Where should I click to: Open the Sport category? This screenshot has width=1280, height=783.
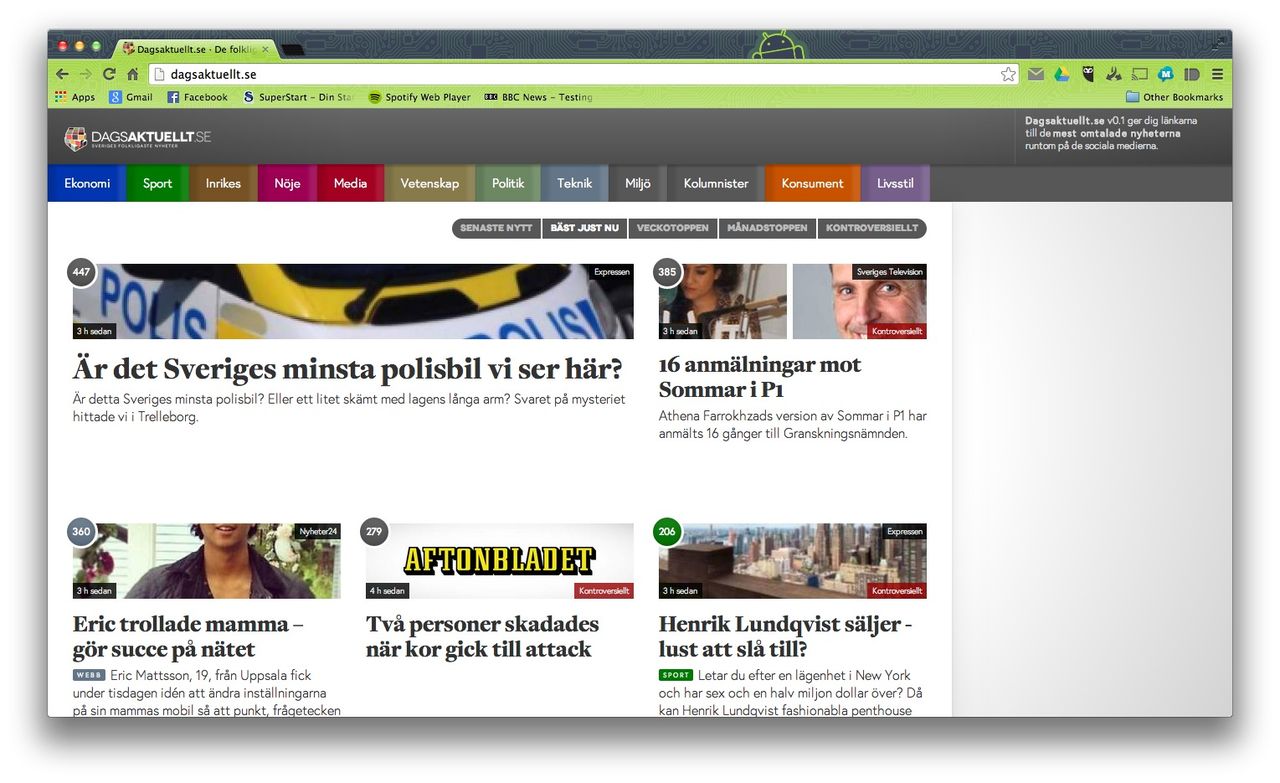(157, 184)
